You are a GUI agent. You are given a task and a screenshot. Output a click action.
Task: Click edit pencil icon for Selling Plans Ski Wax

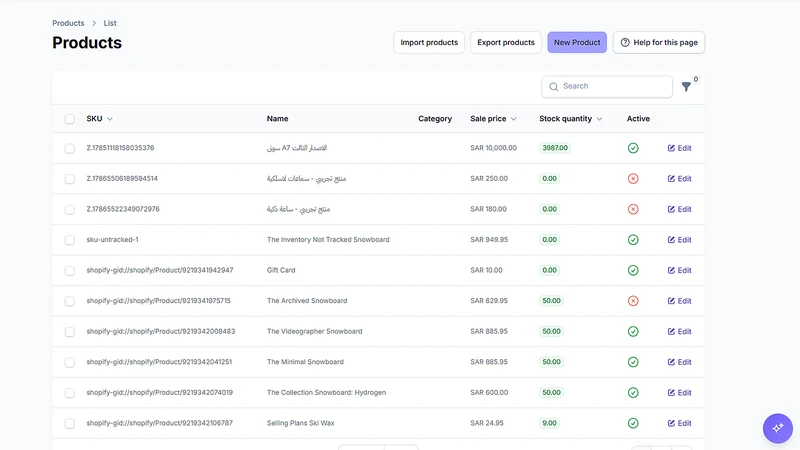click(671, 423)
